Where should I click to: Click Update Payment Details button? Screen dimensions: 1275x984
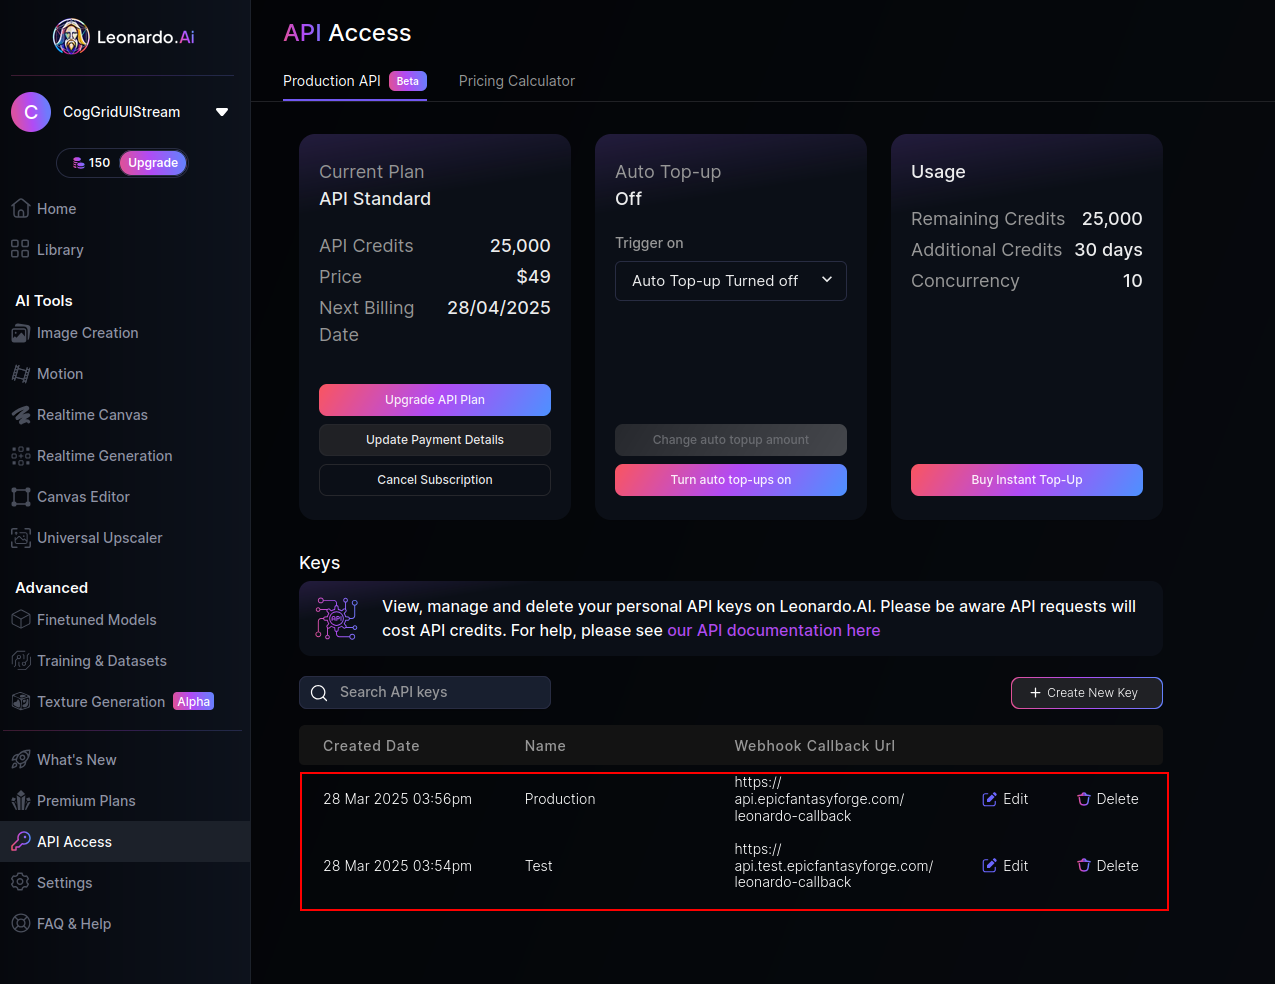pos(435,440)
